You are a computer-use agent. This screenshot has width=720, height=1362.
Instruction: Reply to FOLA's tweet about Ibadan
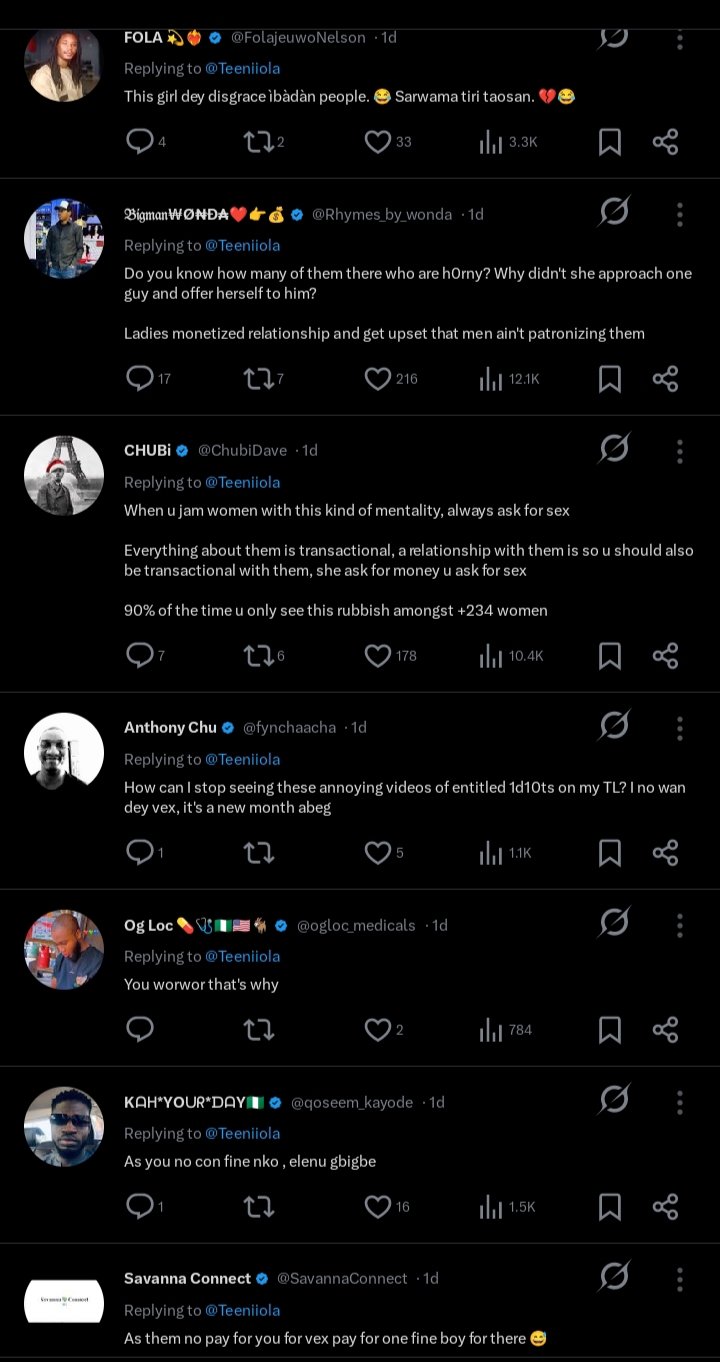click(140, 142)
